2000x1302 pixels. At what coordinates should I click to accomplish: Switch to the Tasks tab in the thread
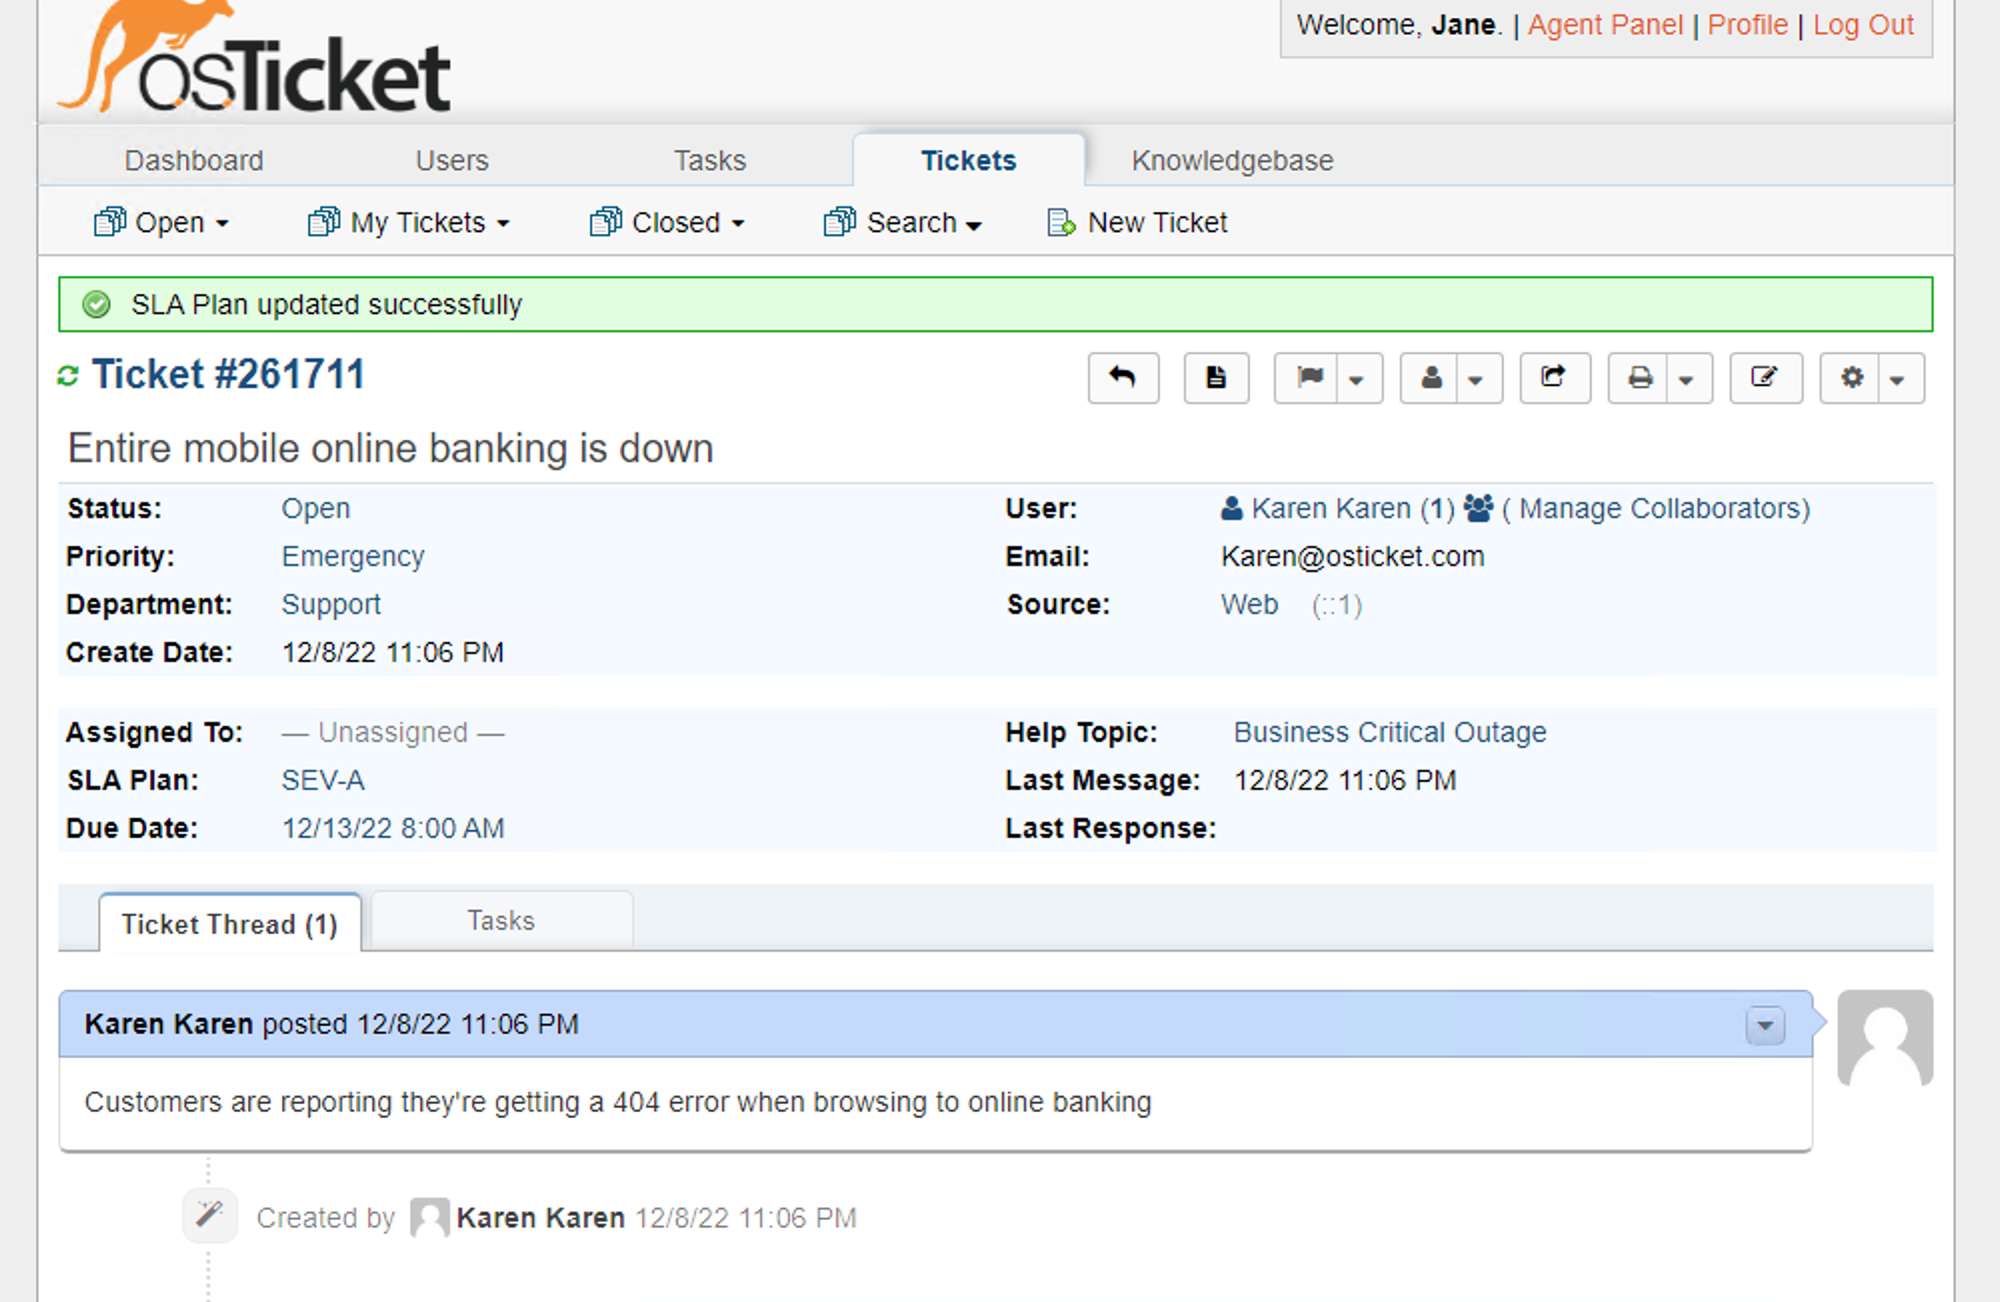tap(500, 919)
